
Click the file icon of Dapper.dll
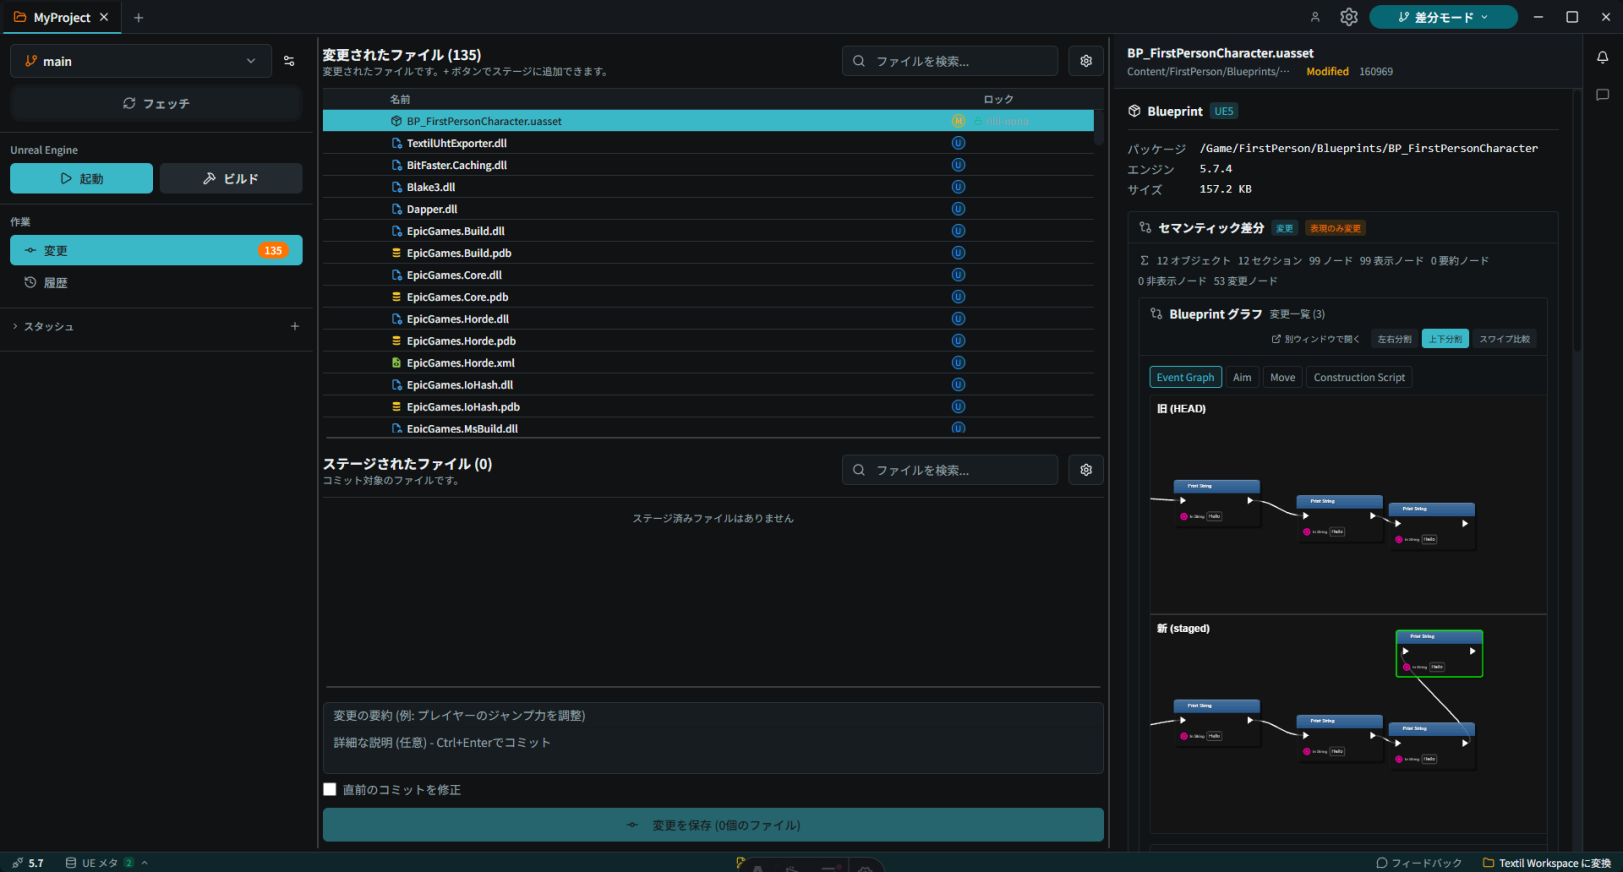click(x=397, y=209)
